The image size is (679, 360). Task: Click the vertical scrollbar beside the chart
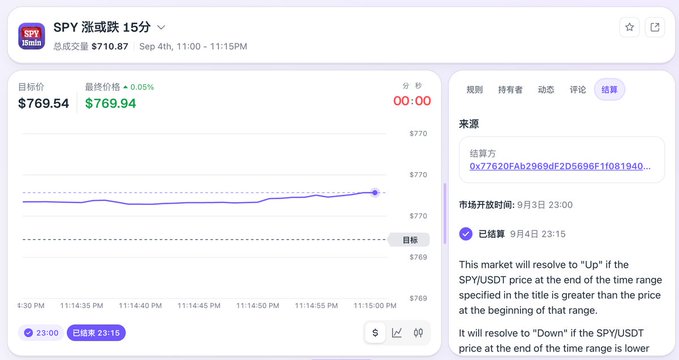(x=445, y=214)
